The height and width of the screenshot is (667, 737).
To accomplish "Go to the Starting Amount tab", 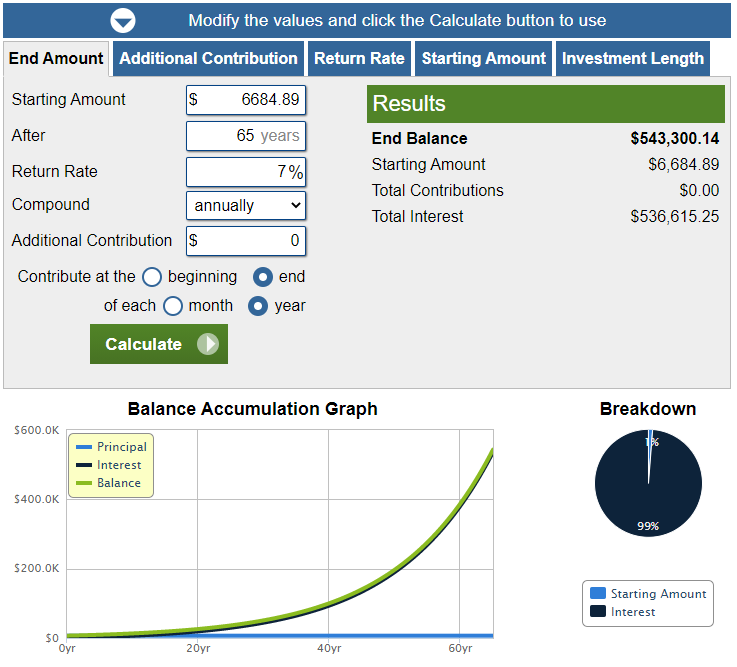I will [x=483, y=59].
